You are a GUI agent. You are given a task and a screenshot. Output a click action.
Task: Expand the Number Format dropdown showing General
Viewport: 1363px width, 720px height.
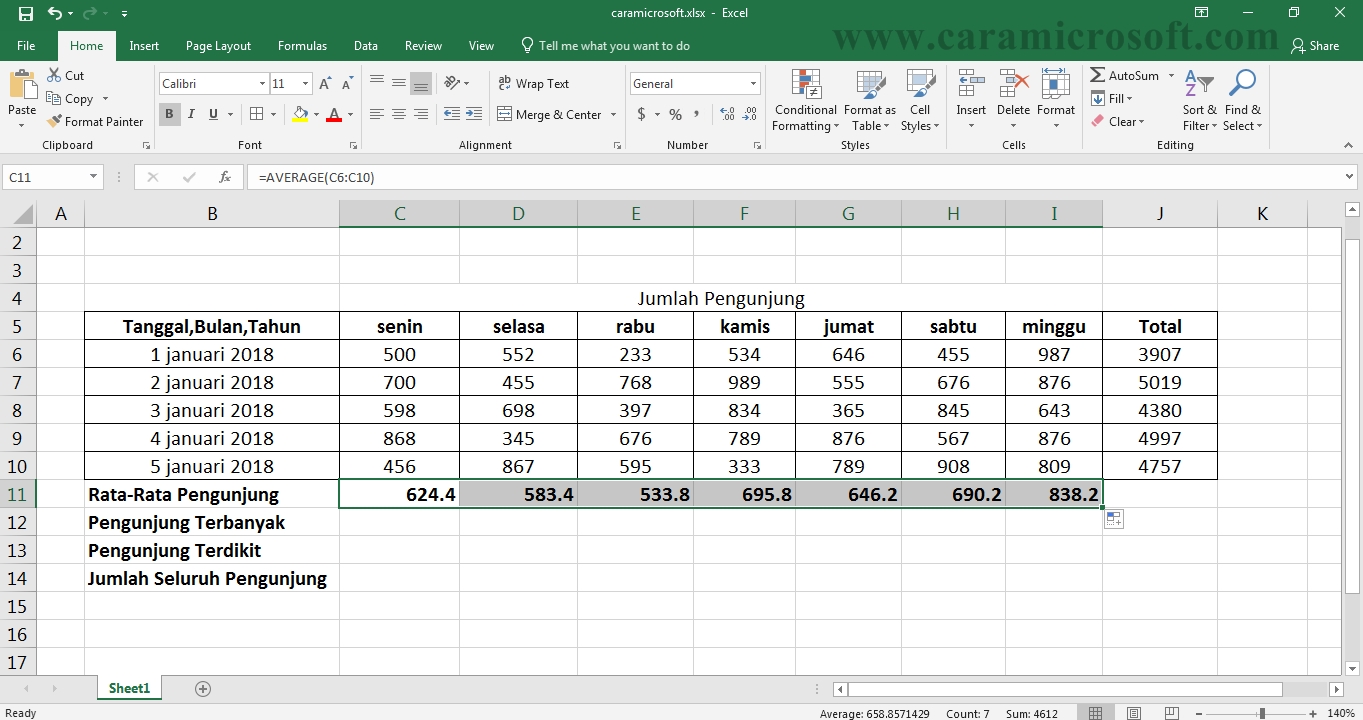755,83
